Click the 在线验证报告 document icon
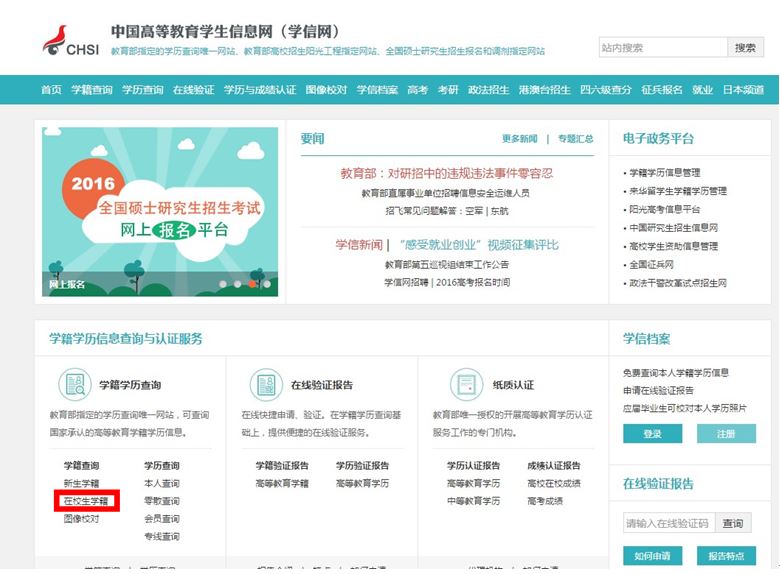Image resolution: width=780 pixels, height=574 pixels. click(265, 384)
